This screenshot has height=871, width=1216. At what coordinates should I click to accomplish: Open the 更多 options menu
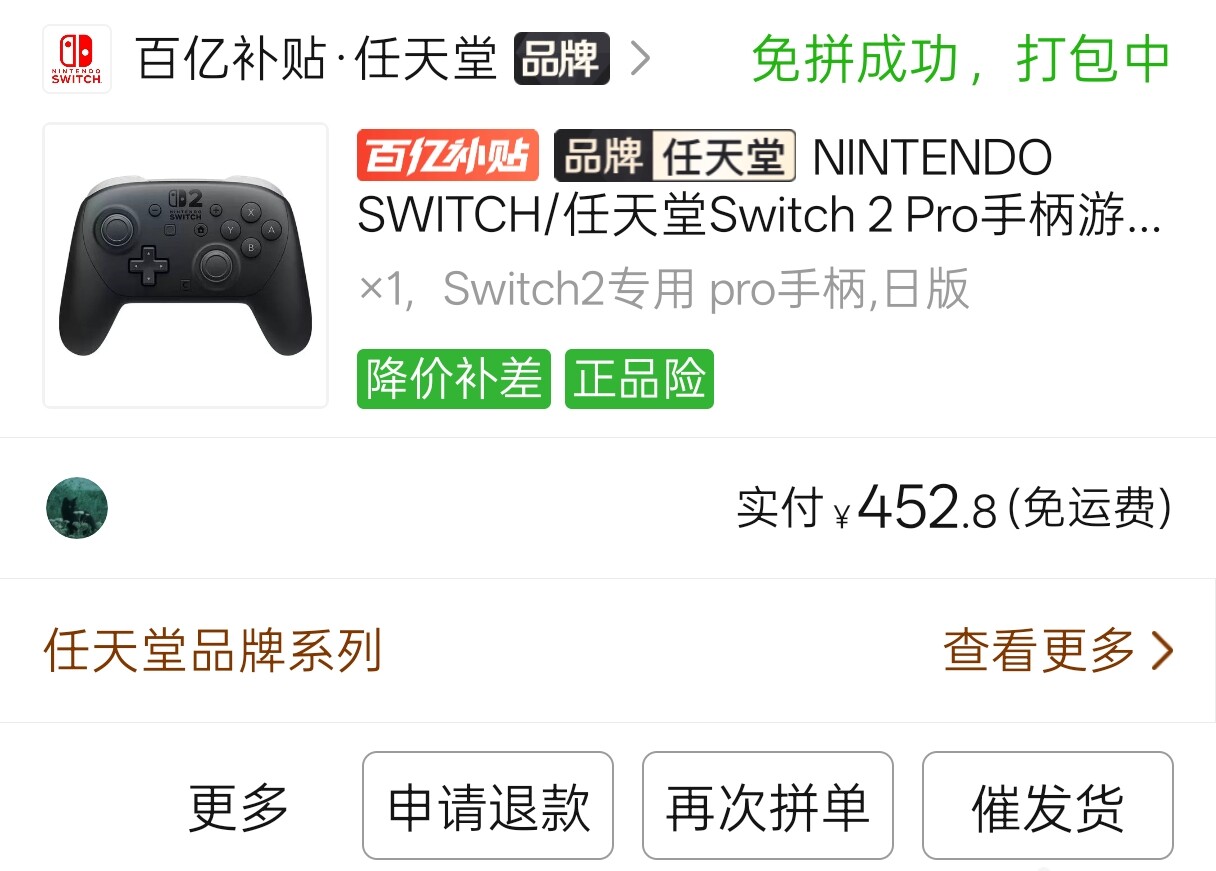click(x=239, y=807)
